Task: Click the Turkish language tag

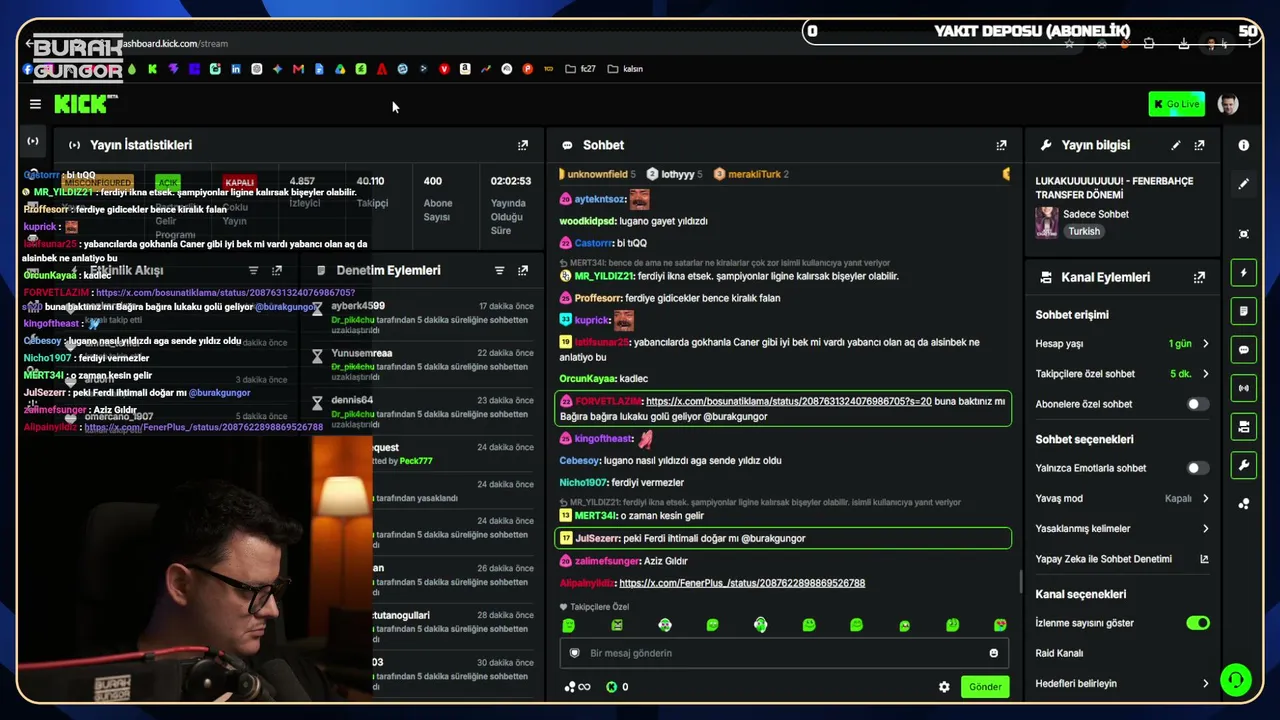Action: point(1083,231)
